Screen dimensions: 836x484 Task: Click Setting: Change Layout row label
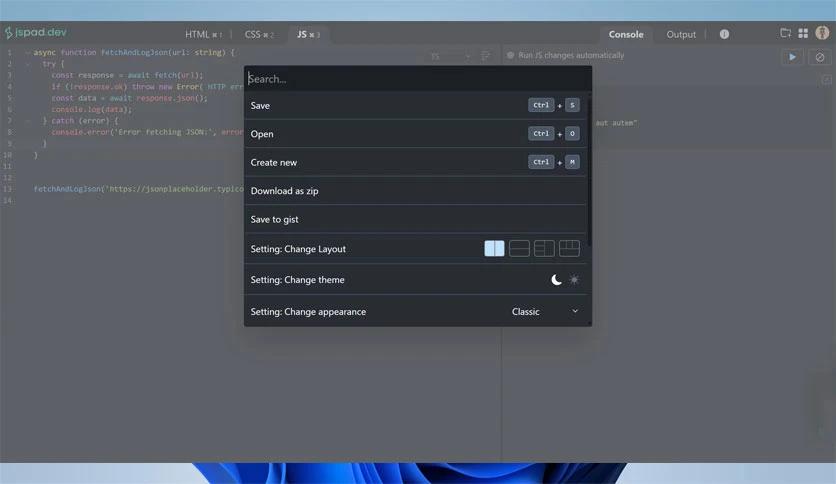(x=298, y=249)
